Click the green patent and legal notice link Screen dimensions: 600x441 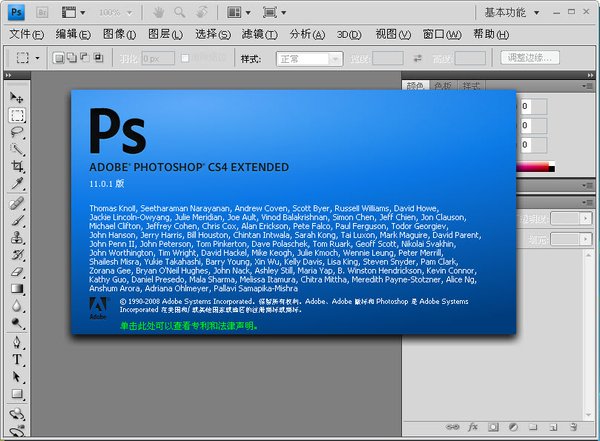tap(188, 324)
